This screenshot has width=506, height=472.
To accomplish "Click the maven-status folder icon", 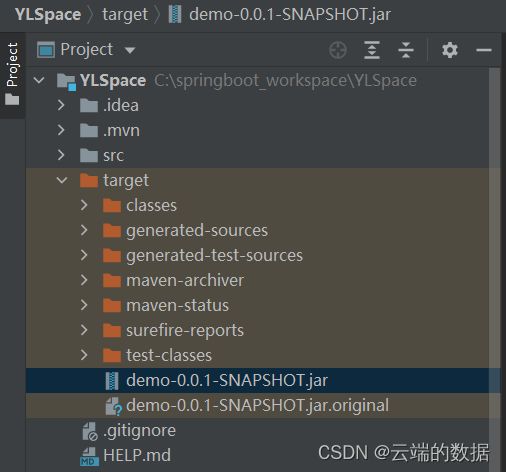I will click(x=112, y=305).
